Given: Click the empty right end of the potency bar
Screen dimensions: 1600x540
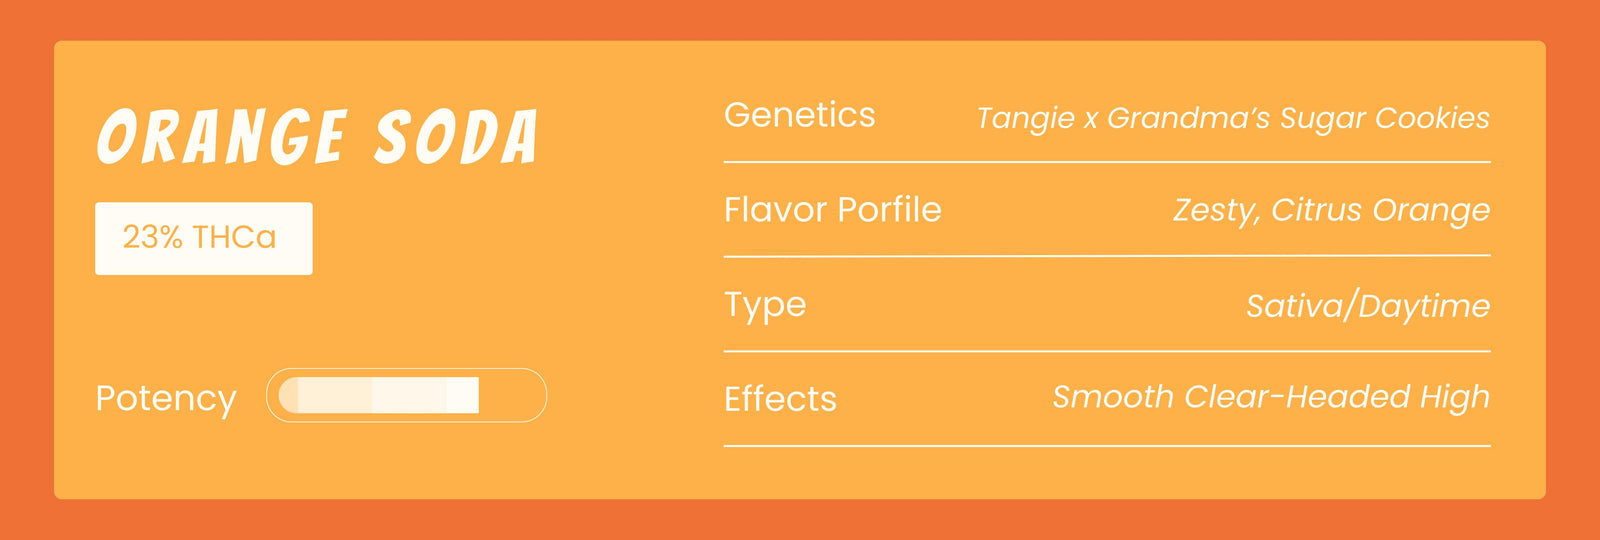Looking at the screenshot, I should point(512,395).
